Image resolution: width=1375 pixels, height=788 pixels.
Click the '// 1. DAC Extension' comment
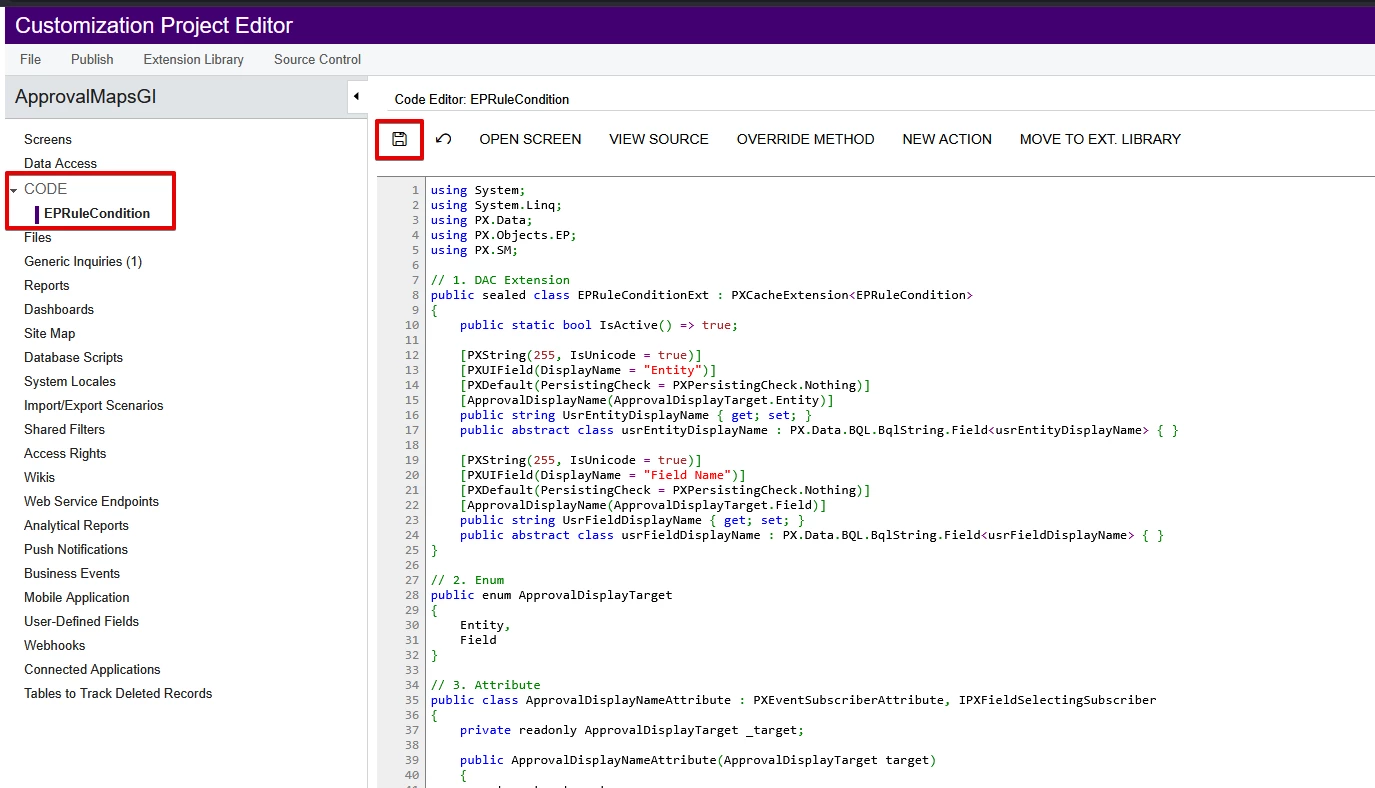(x=500, y=280)
